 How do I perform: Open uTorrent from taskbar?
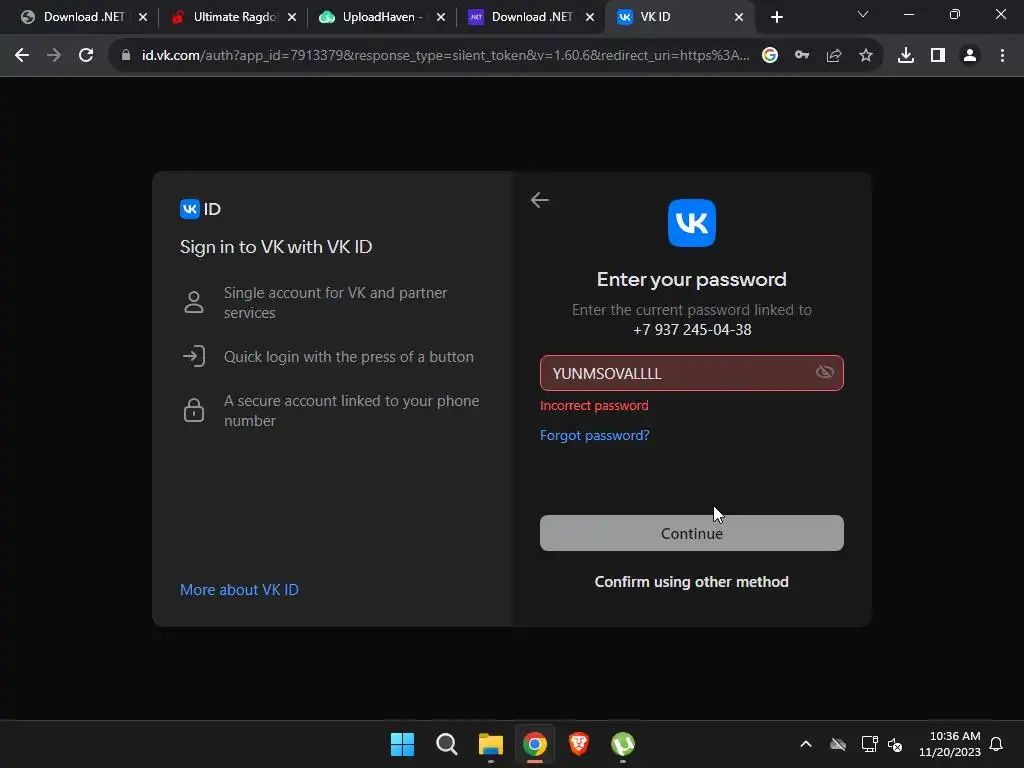tap(623, 744)
